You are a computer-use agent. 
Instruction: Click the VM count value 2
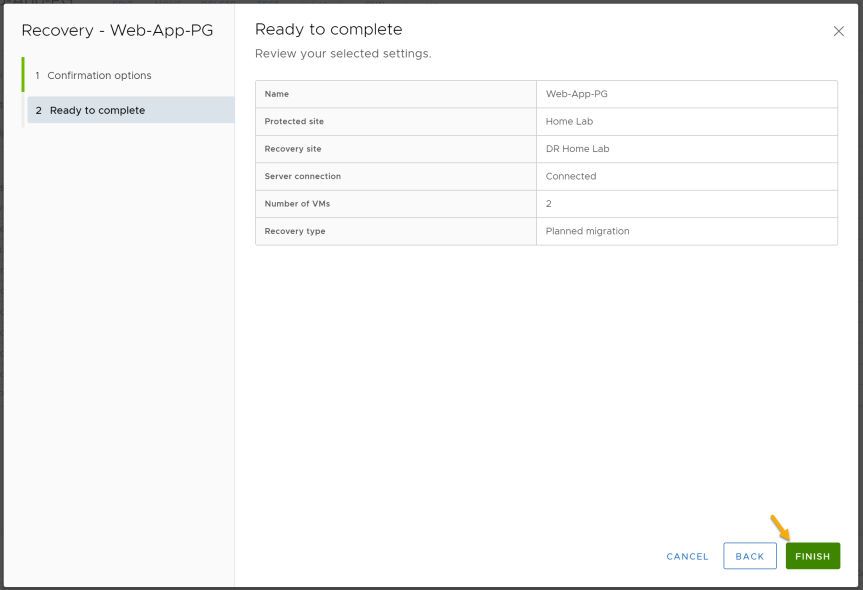[x=548, y=204]
